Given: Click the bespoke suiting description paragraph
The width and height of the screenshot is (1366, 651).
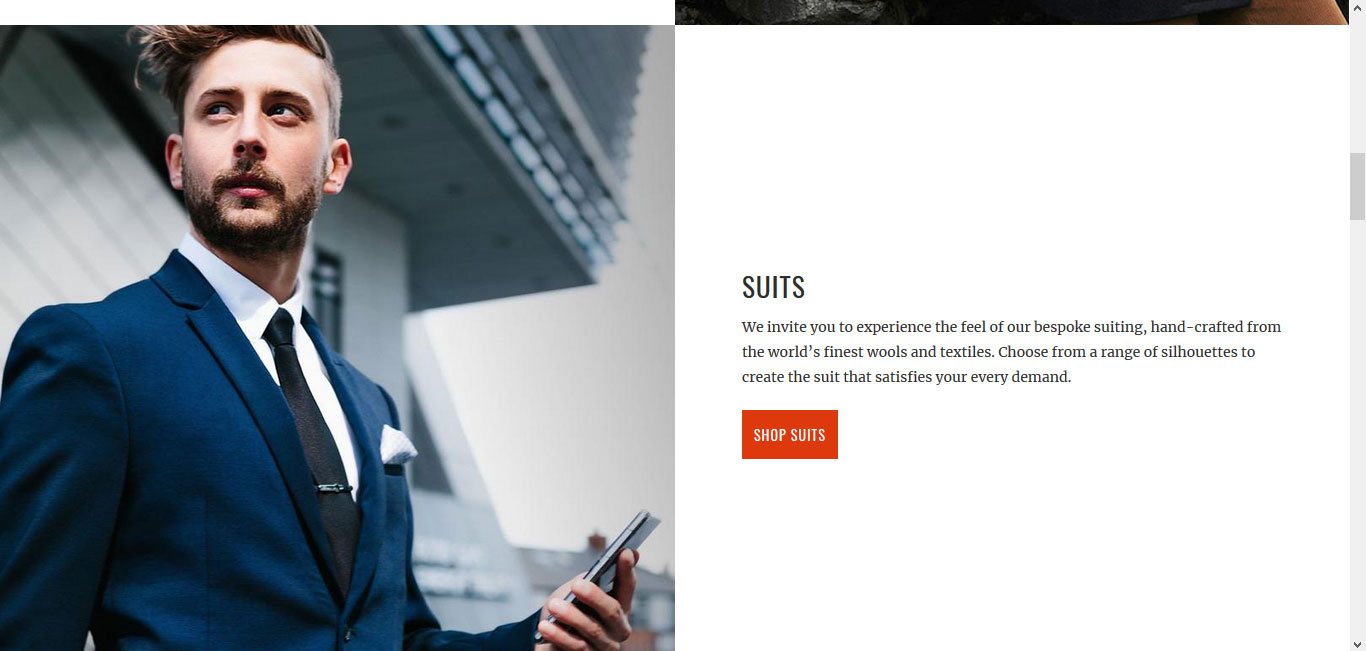Looking at the screenshot, I should click(1011, 352).
